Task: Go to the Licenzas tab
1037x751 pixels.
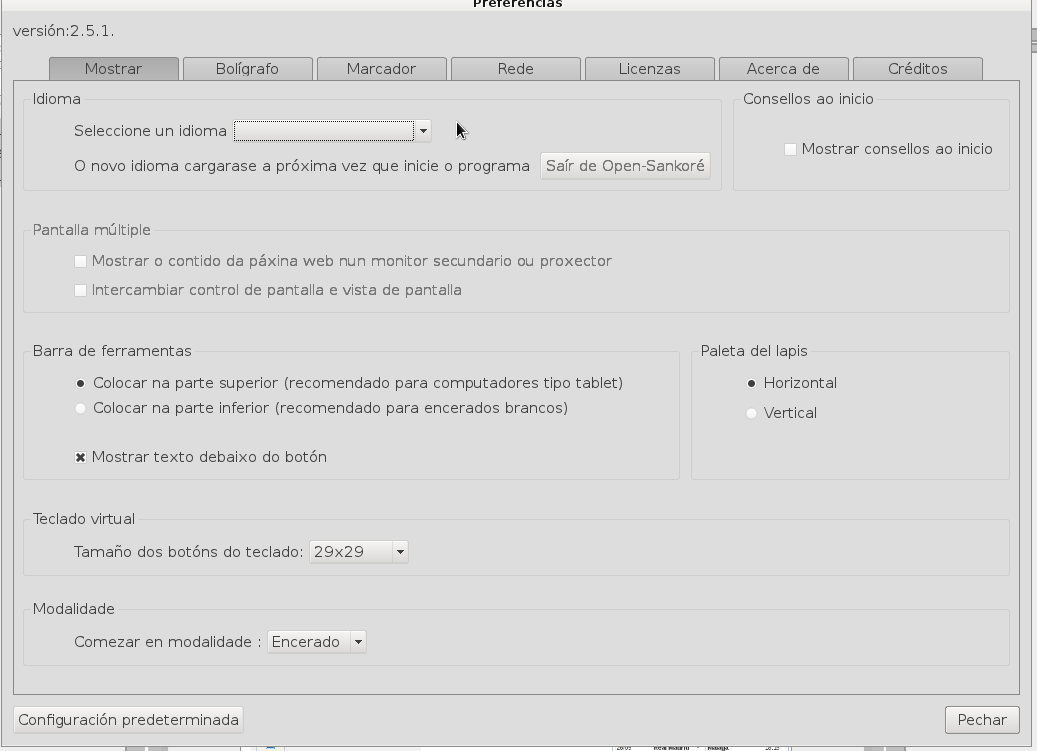Action: click(x=649, y=69)
